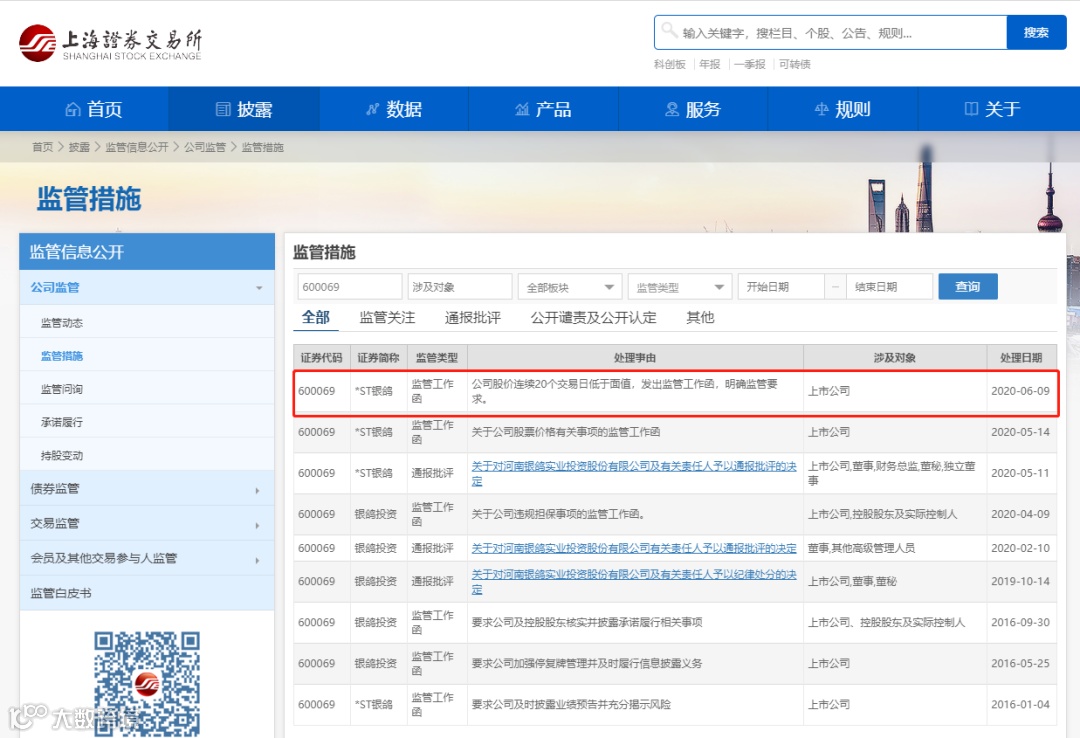Open the 服务 services navigation item

click(x=693, y=109)
